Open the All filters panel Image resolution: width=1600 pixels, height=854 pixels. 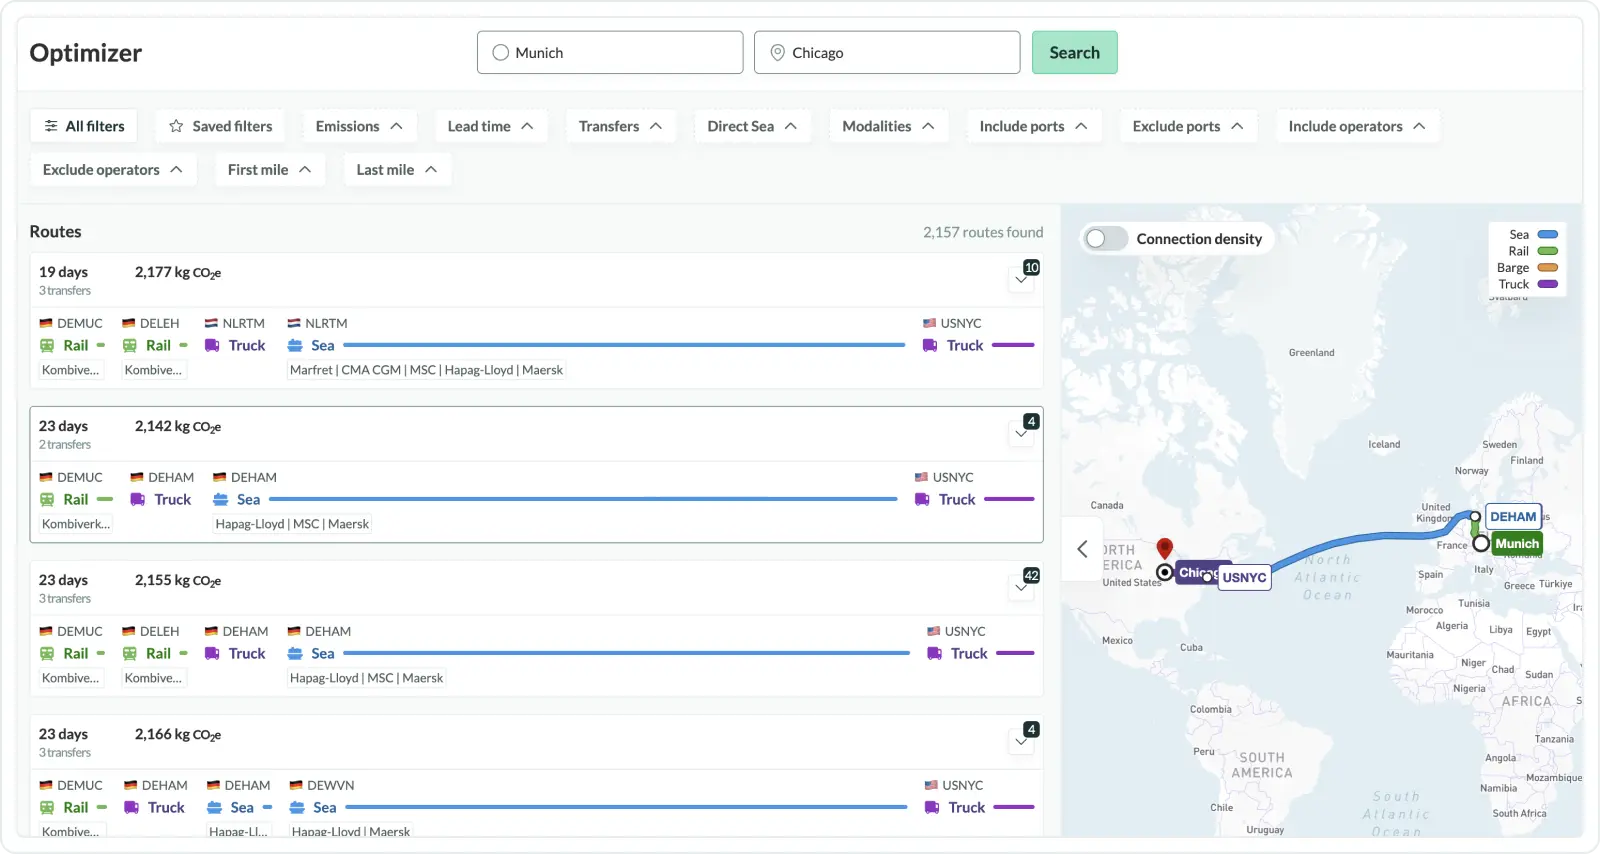pyautogui.click(x=84, y=126)
